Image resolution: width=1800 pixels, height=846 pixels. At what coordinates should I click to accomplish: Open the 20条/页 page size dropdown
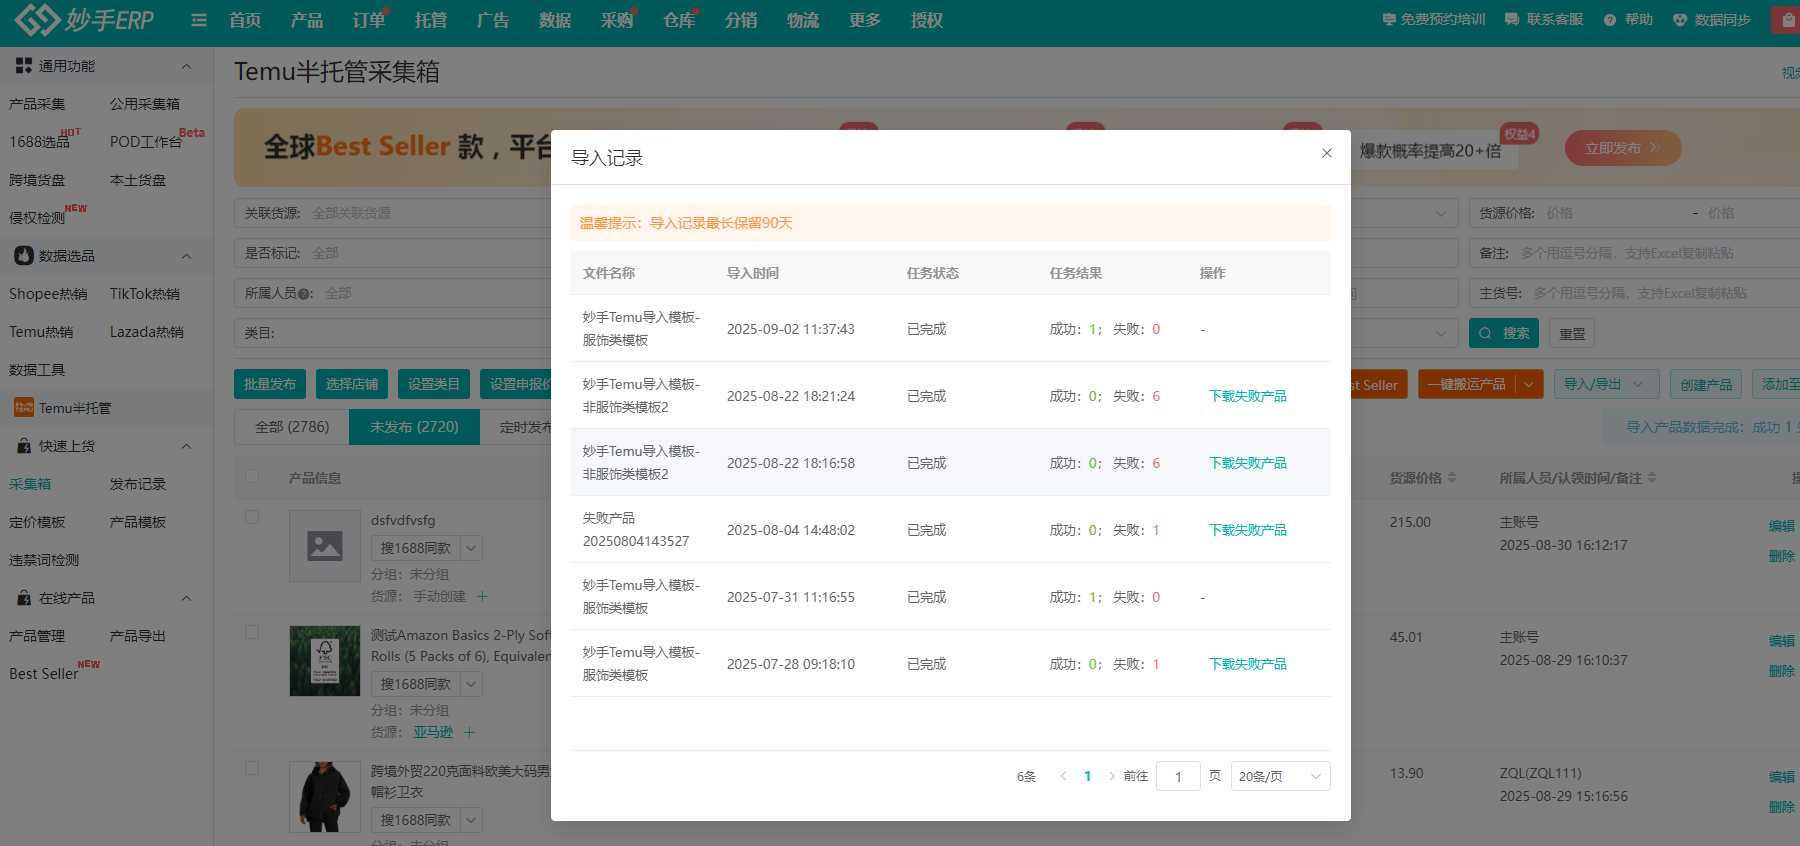1280,776
